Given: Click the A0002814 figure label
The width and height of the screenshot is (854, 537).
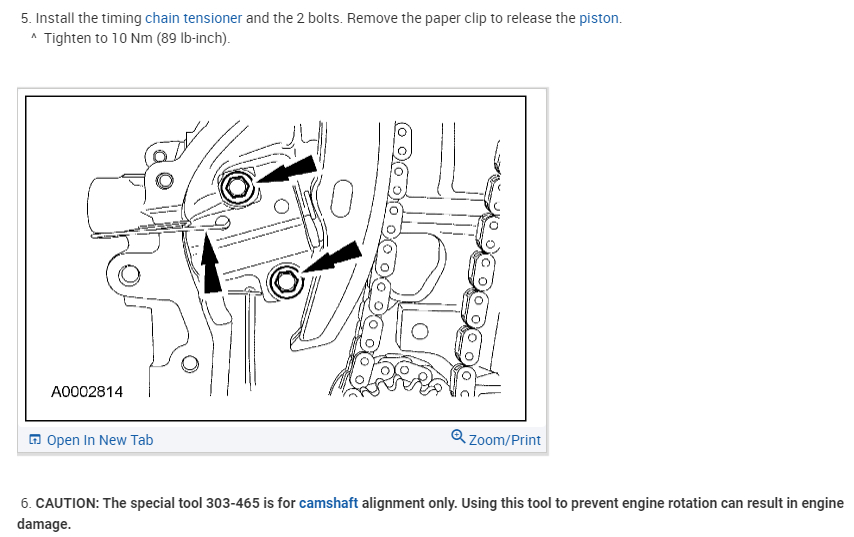Looking at the screenshot, I should click(87, 392).
